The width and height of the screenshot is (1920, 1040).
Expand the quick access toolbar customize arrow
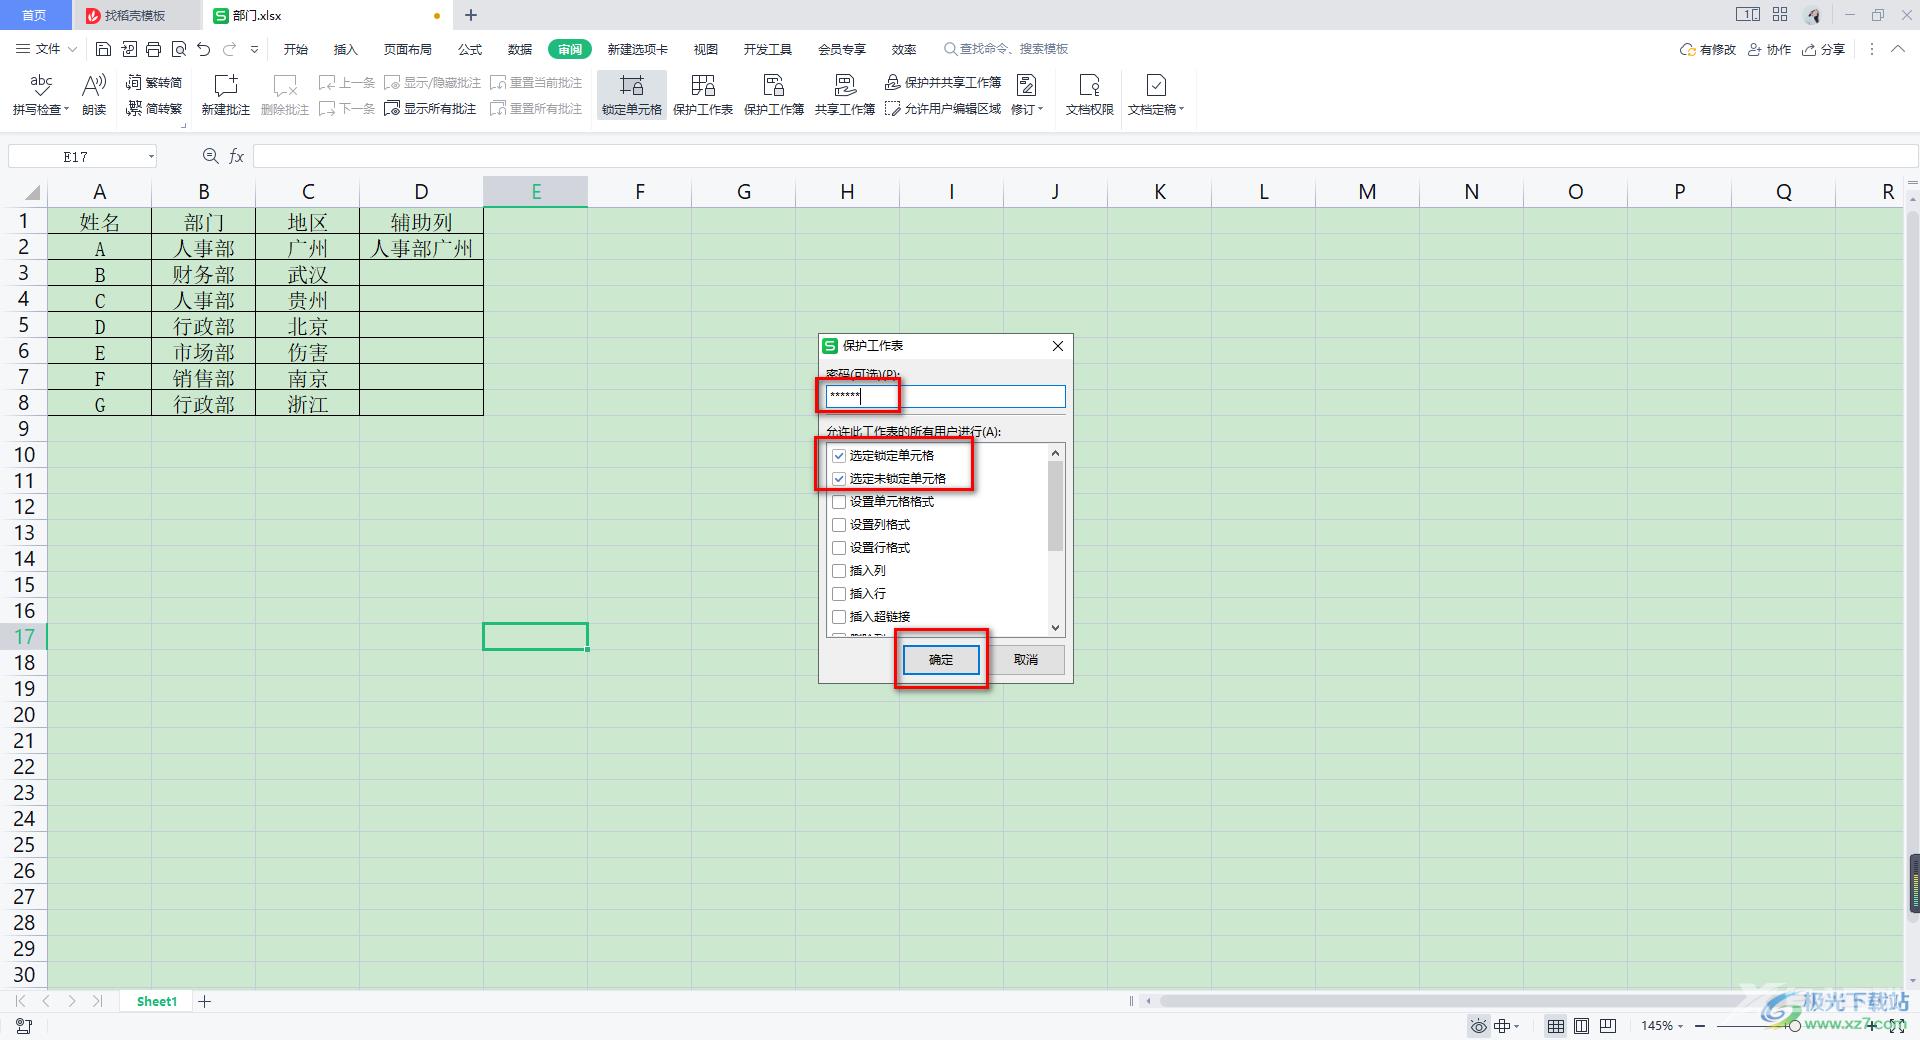pyautogui.click(x=254, y=49)
